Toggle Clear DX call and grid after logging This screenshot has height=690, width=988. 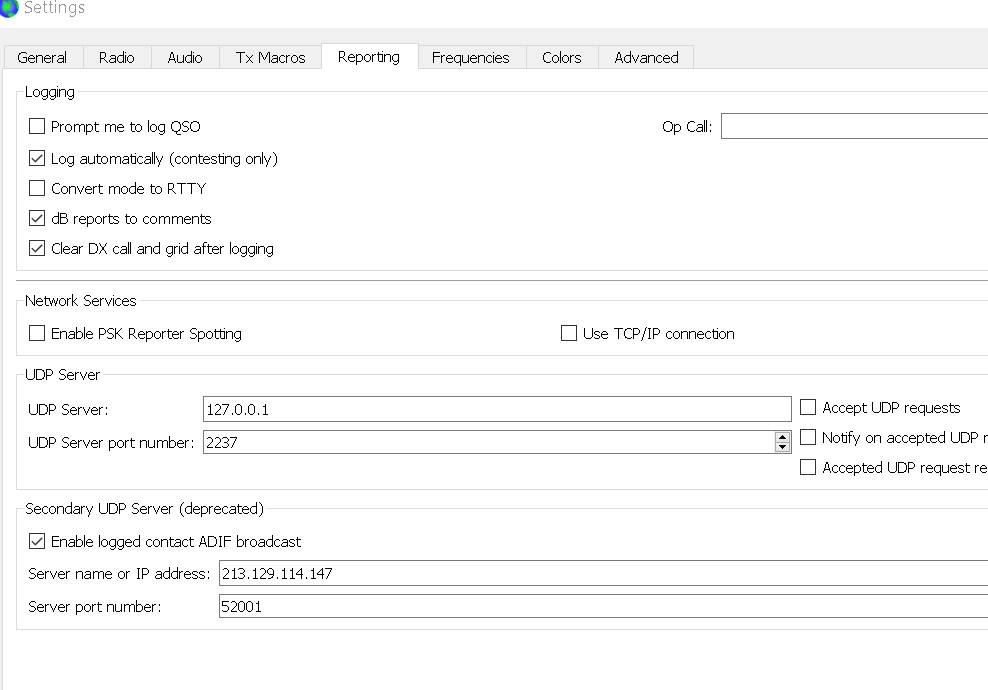(37, 248)
